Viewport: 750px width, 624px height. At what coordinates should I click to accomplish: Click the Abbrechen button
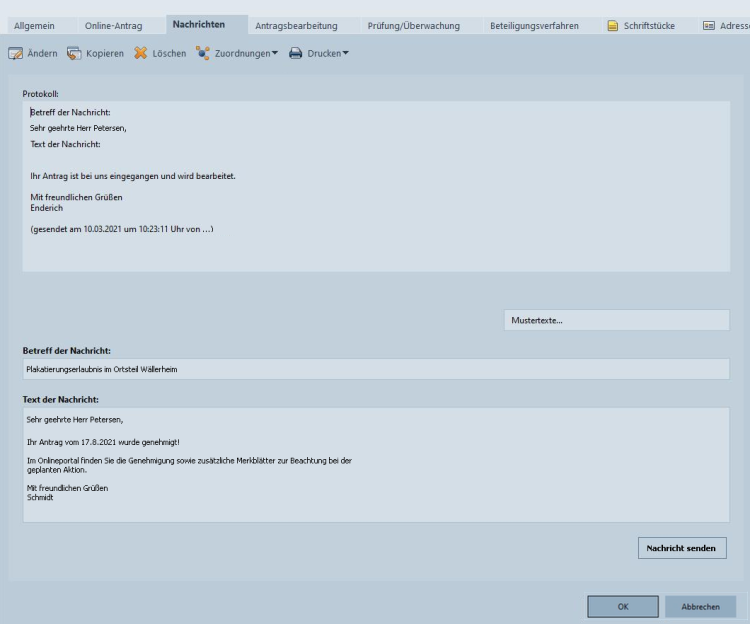[x=700, y=607]
